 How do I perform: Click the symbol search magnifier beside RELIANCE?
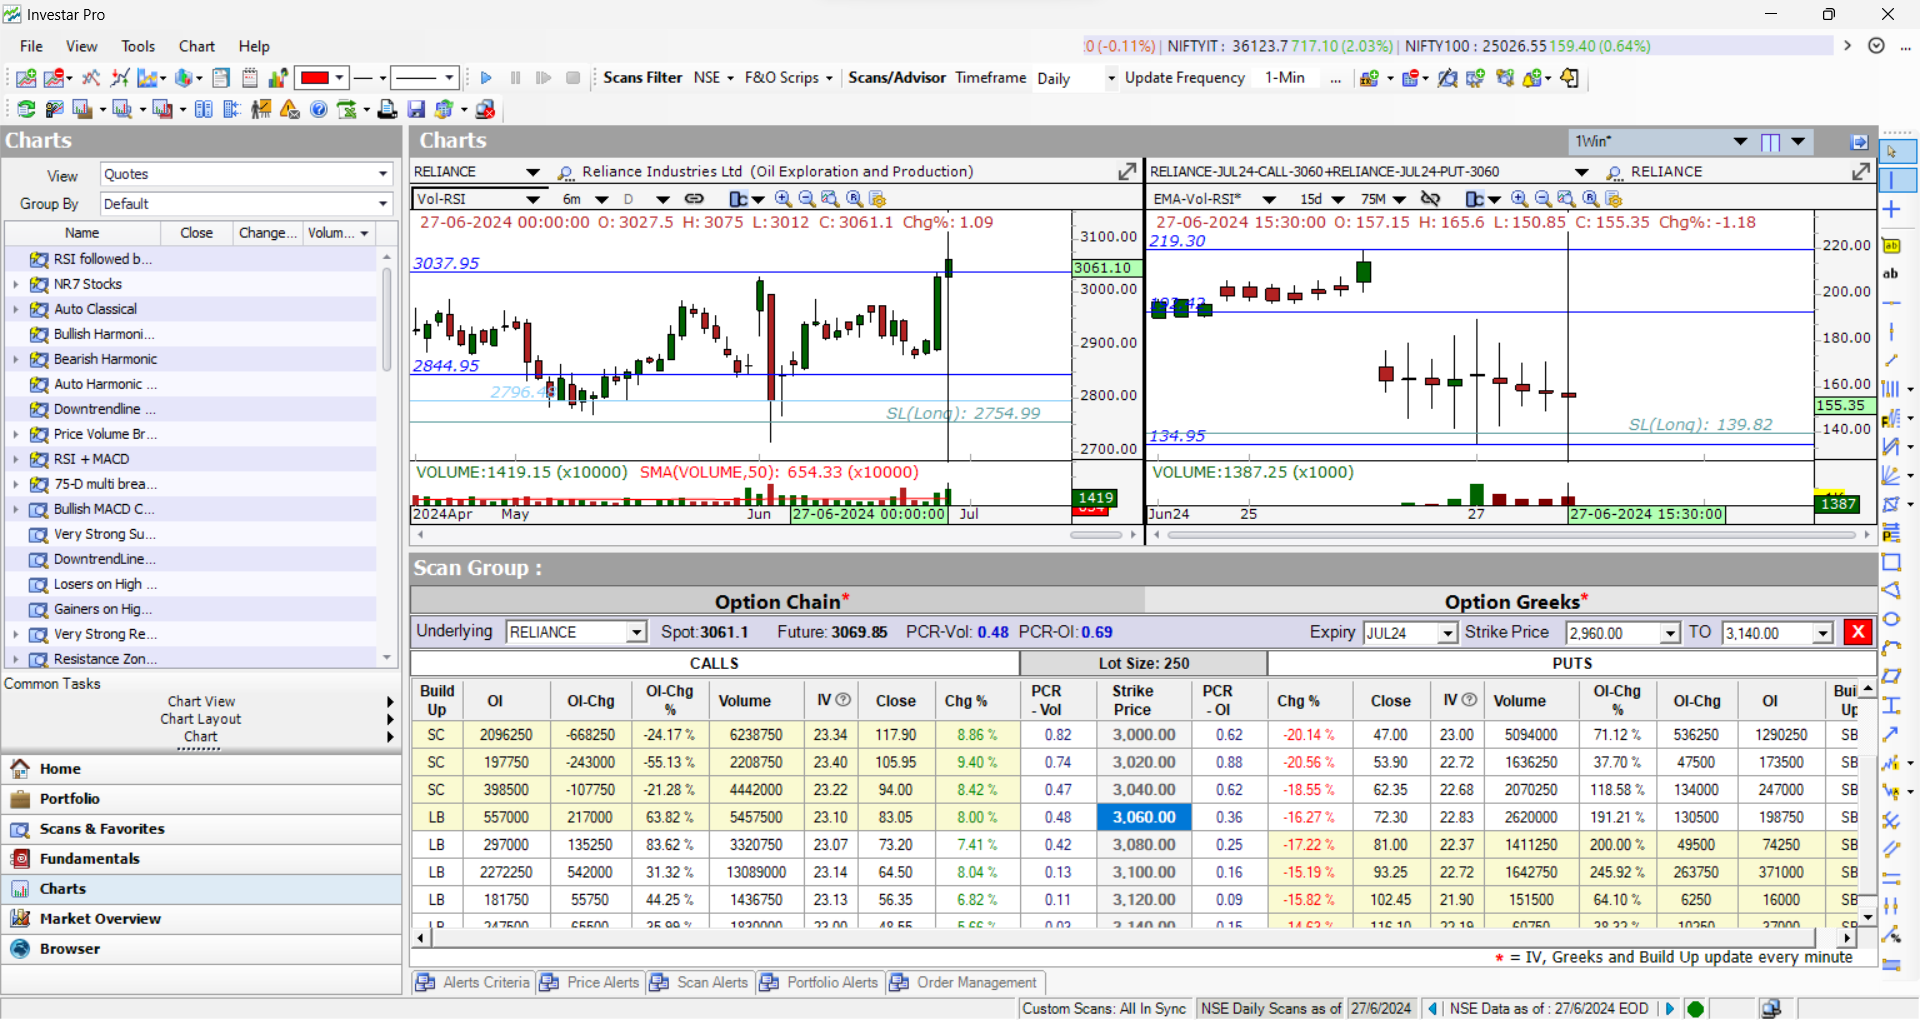pos(565,173)
